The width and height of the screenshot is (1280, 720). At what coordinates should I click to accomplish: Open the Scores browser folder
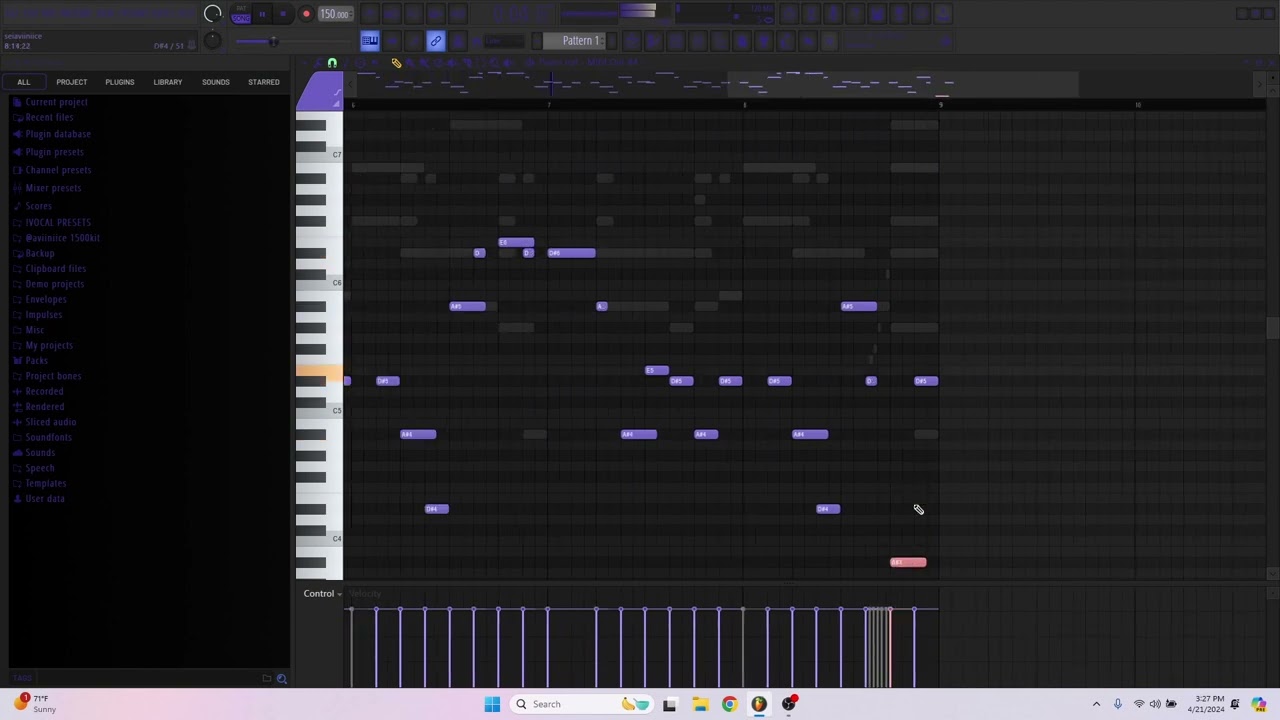[38, 206]
